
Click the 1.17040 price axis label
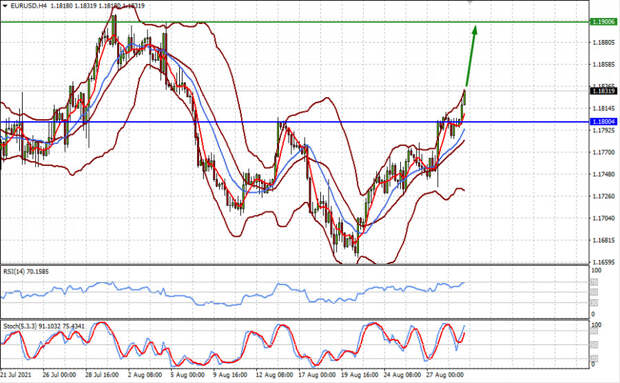coord(604,218)
